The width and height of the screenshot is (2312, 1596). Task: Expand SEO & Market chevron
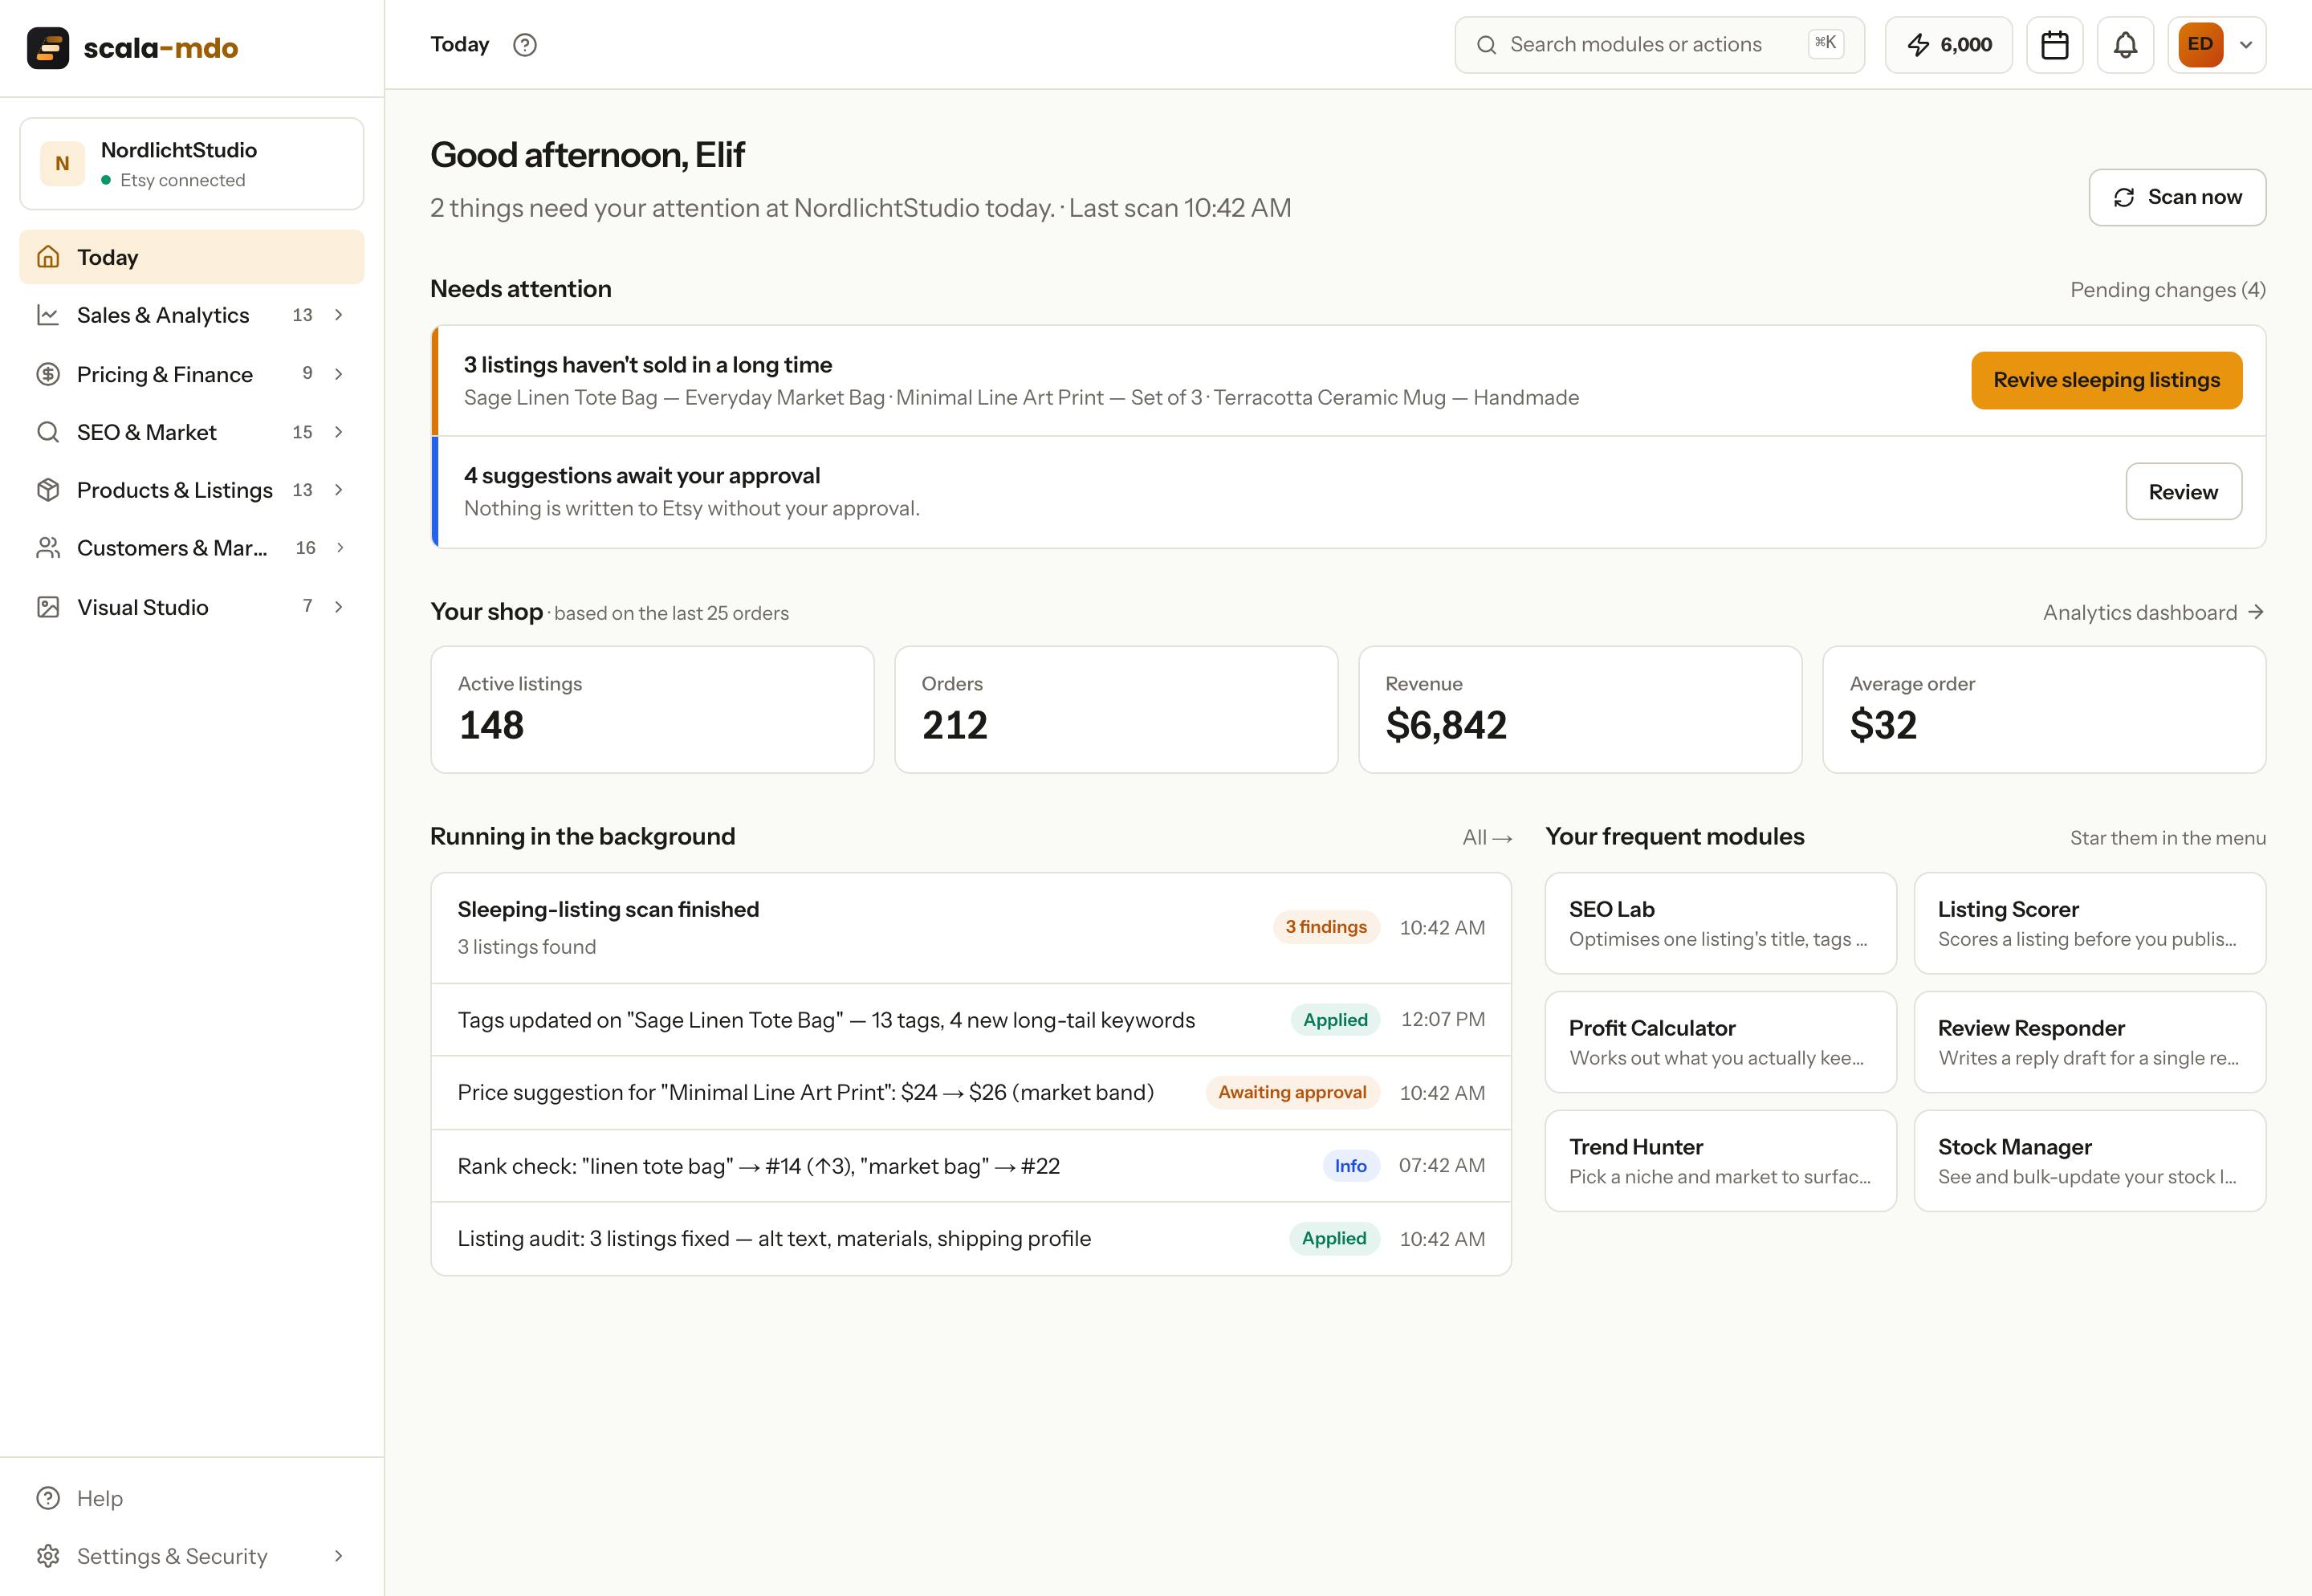point(339,432)
